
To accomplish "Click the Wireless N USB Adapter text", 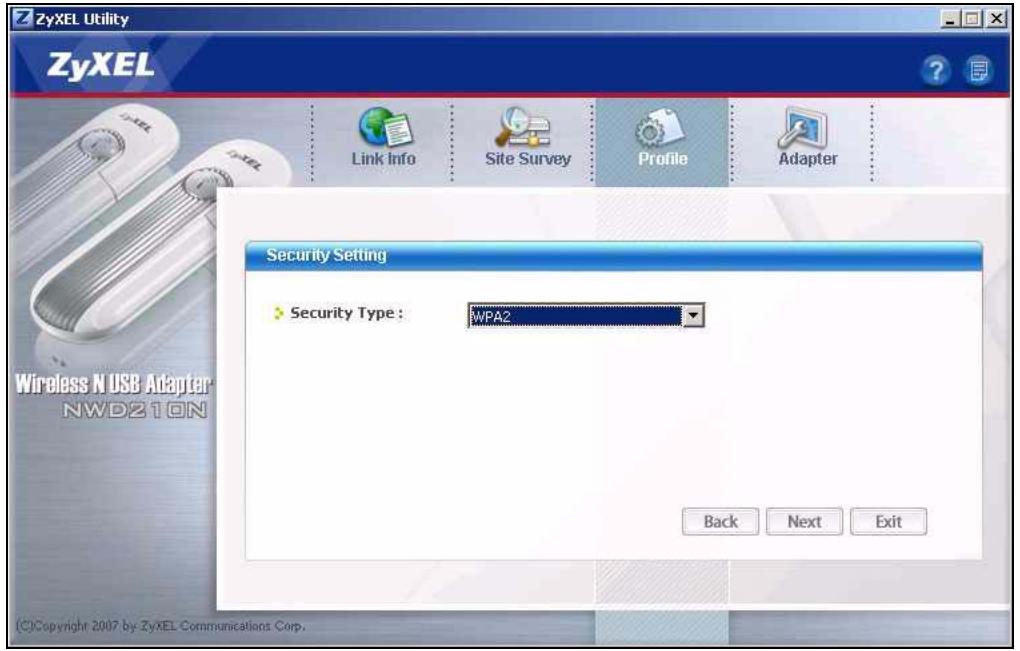I will [113, 384].
